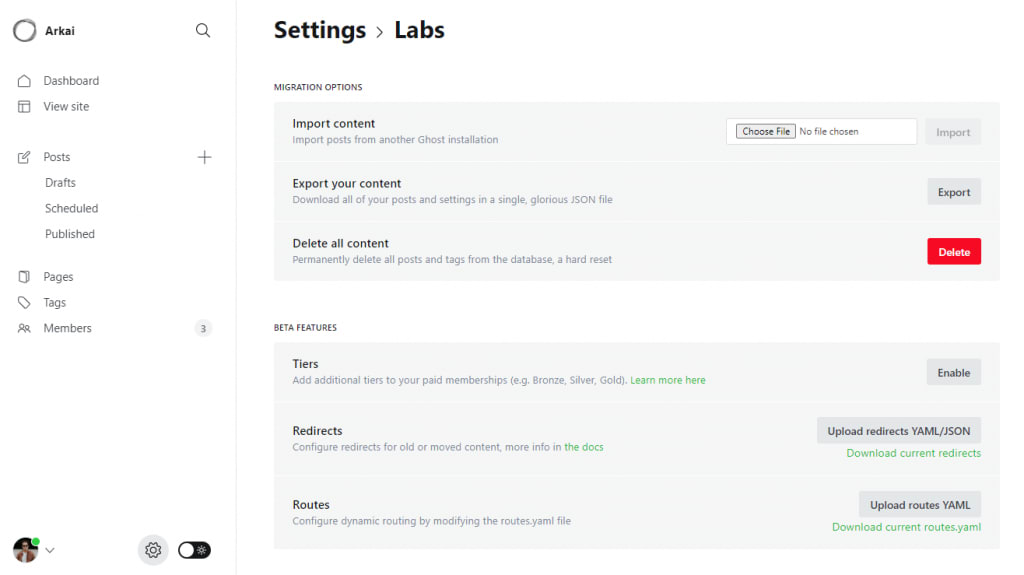Click the search magnifier icon
Image resolution: width=1024 pixels, height=575 pixels.
coord(203,31)
